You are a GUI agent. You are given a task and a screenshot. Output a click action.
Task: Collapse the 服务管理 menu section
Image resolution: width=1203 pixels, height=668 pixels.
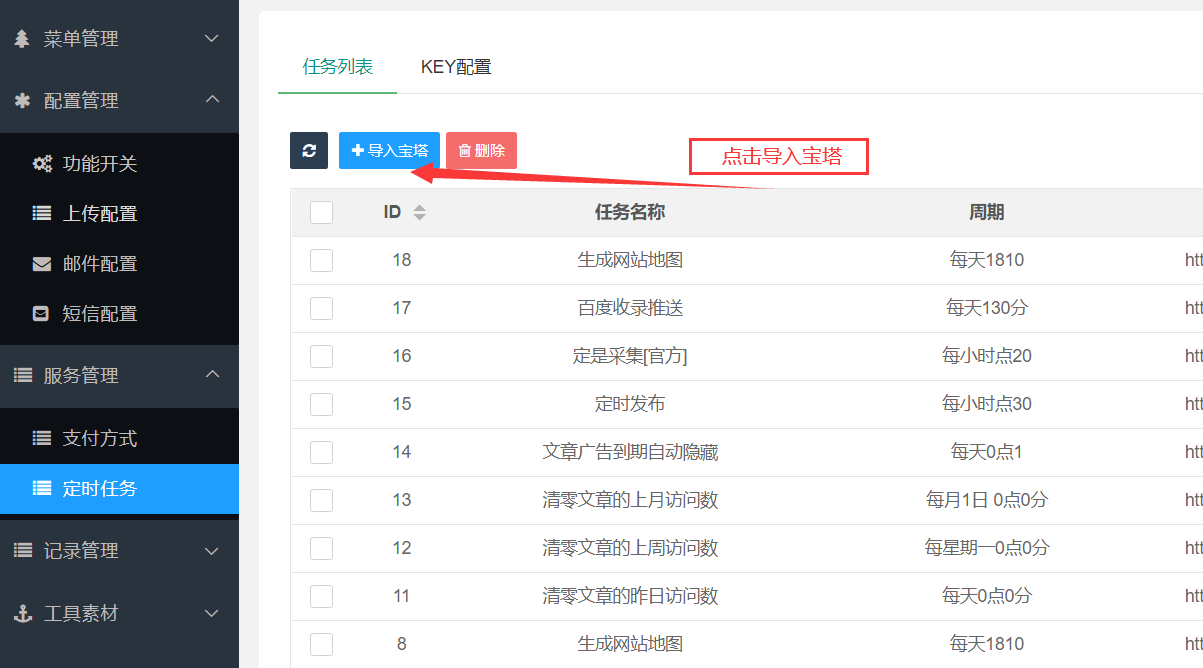(211, 376)
